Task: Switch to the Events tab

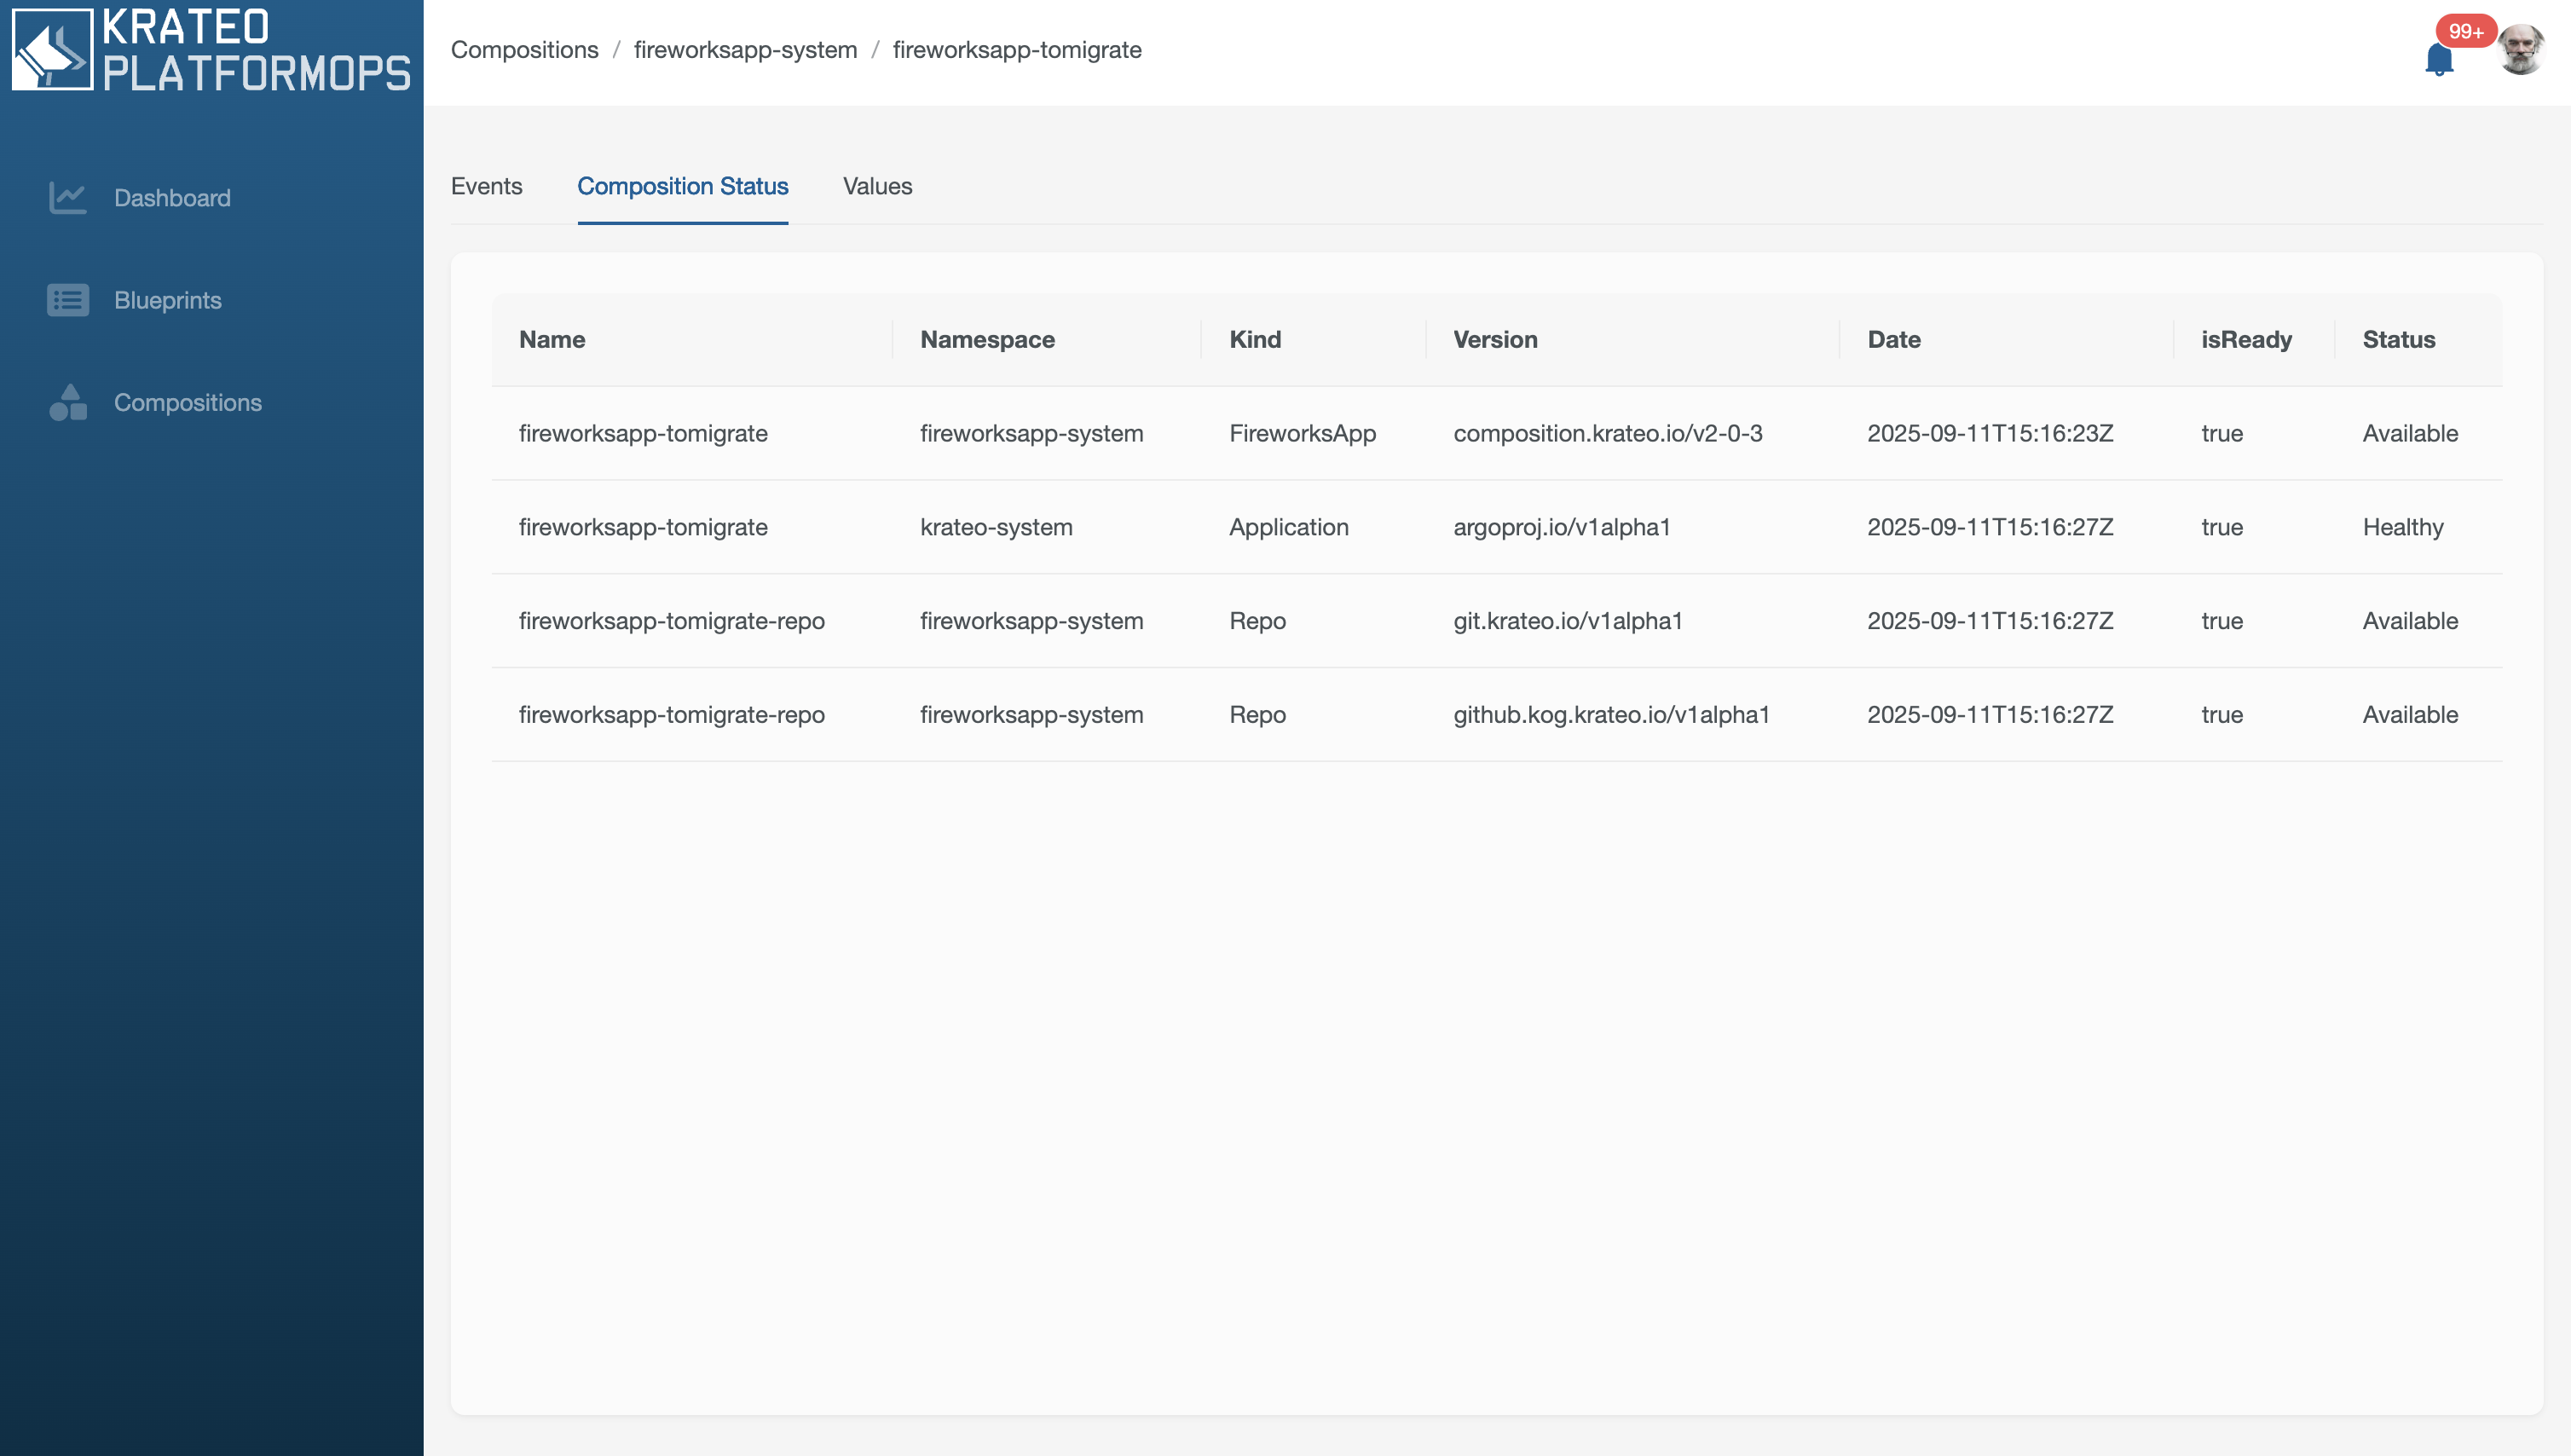Action: [486, 186]
